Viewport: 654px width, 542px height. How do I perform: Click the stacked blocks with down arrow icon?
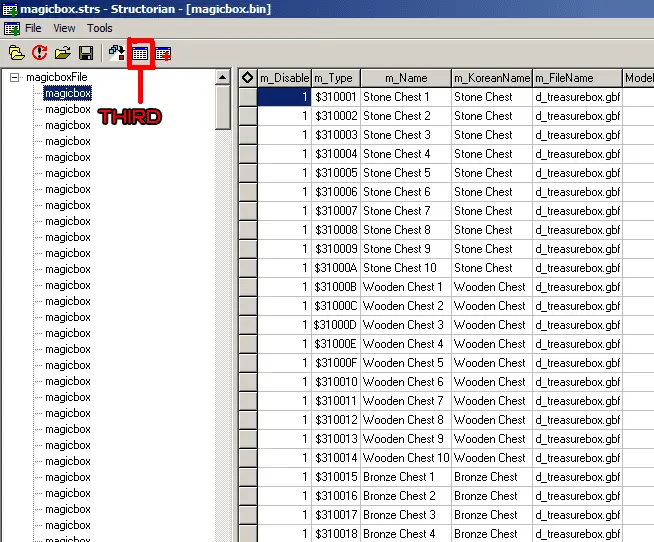pos(116,53)
